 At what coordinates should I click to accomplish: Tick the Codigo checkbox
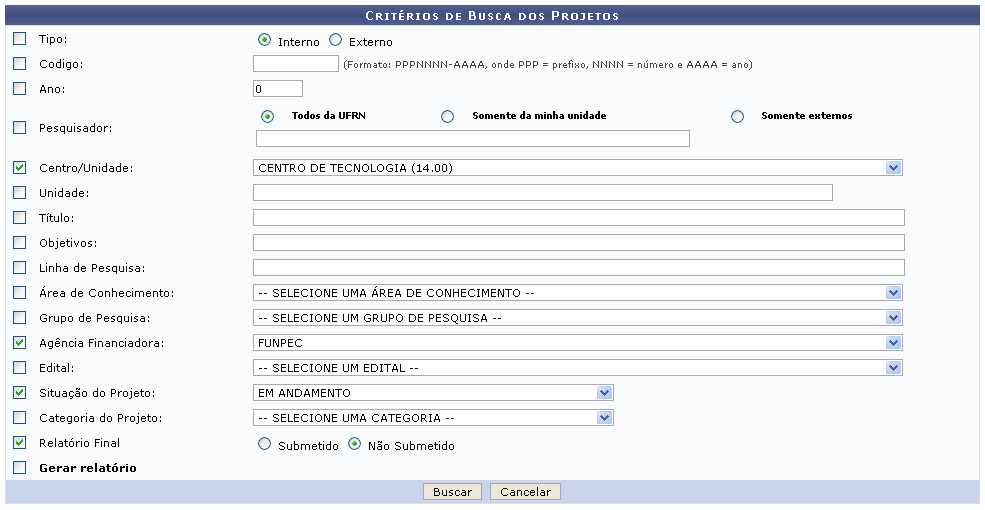pyautogui.click(x=20, y=64)
